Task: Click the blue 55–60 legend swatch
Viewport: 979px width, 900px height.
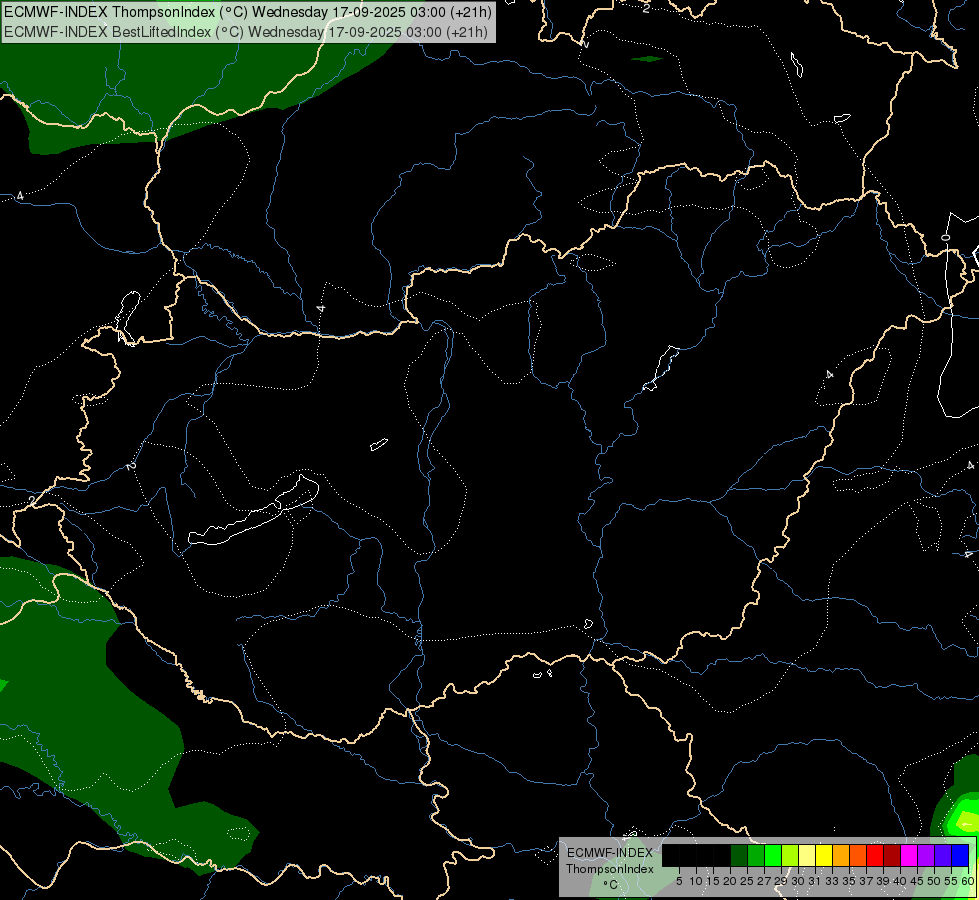Action: click(x=960, y=855)
